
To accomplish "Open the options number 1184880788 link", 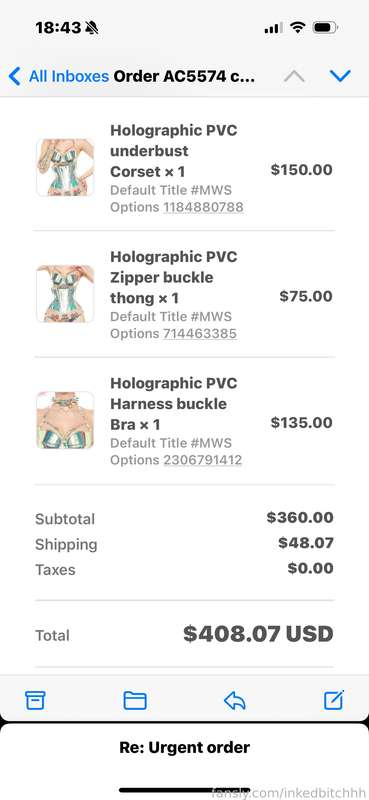I will coord(203,207).
